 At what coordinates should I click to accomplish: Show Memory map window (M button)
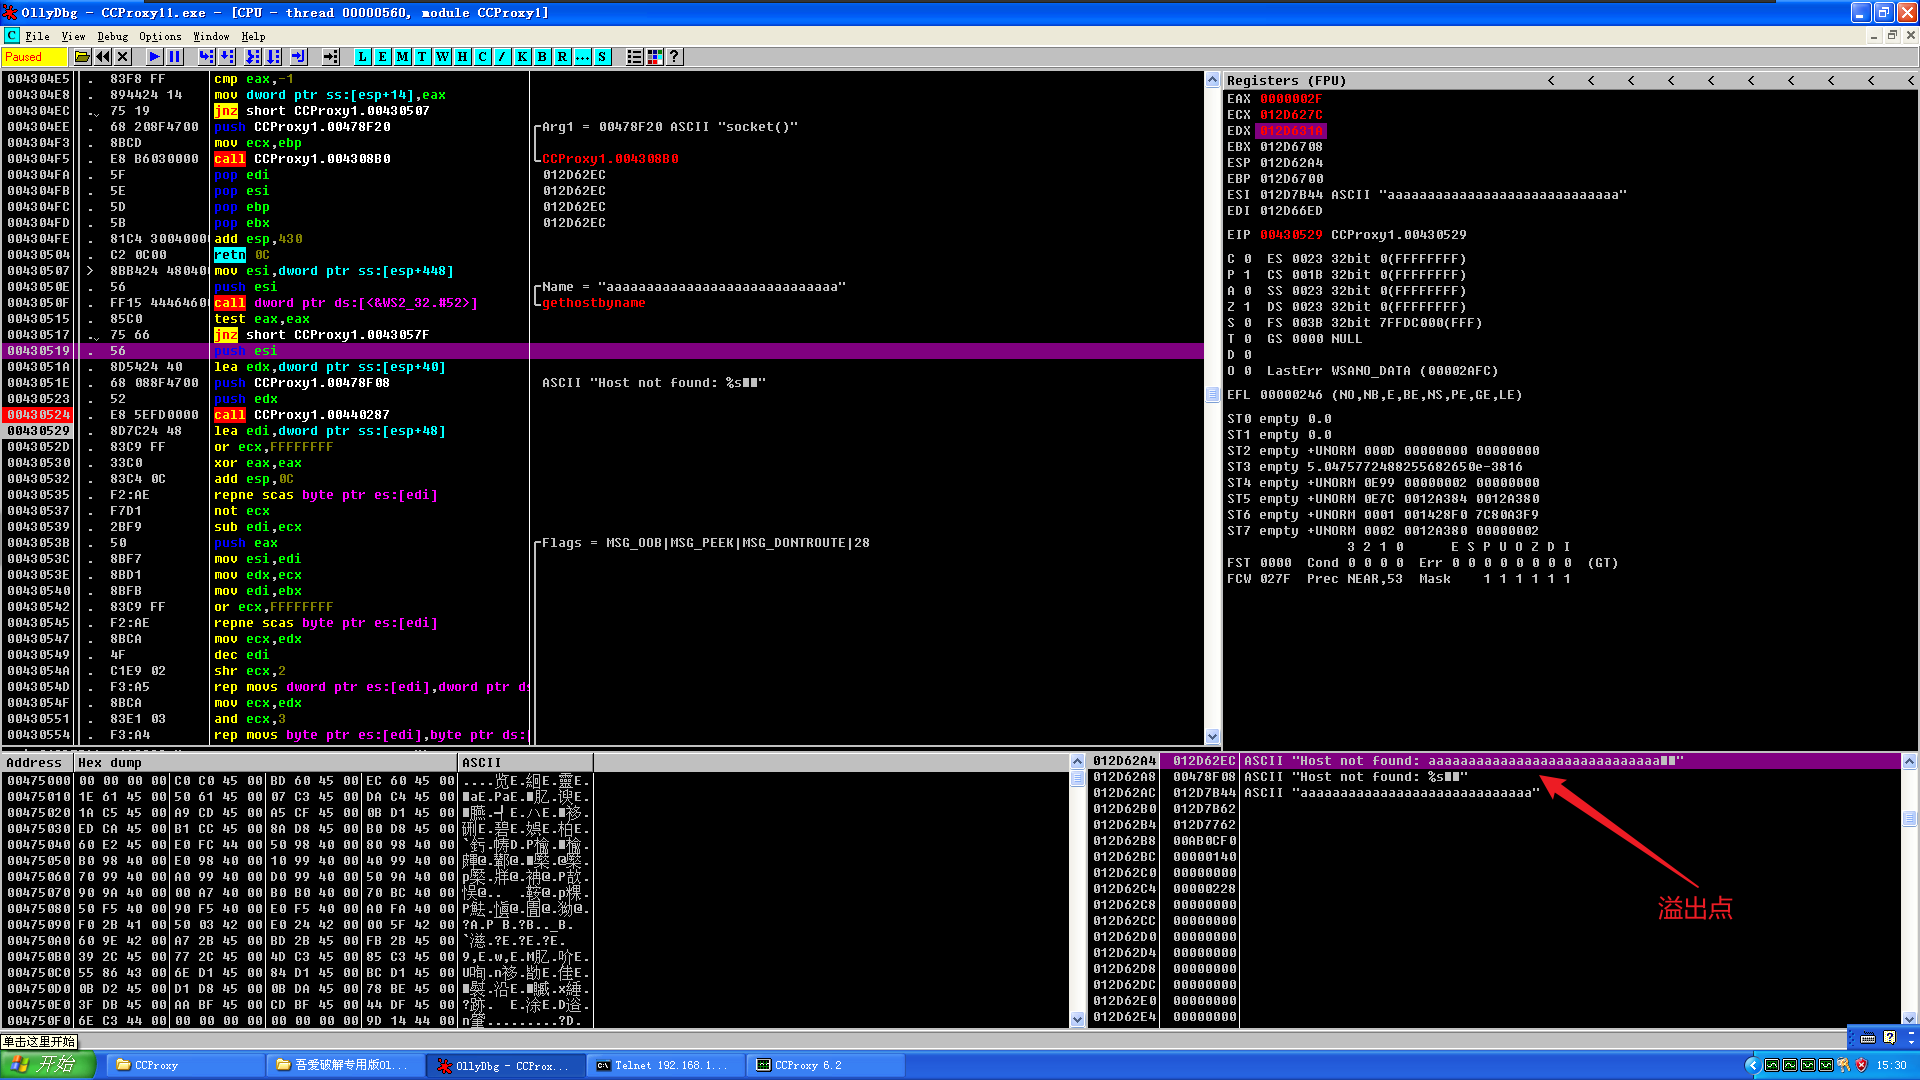tap(402, 57)
